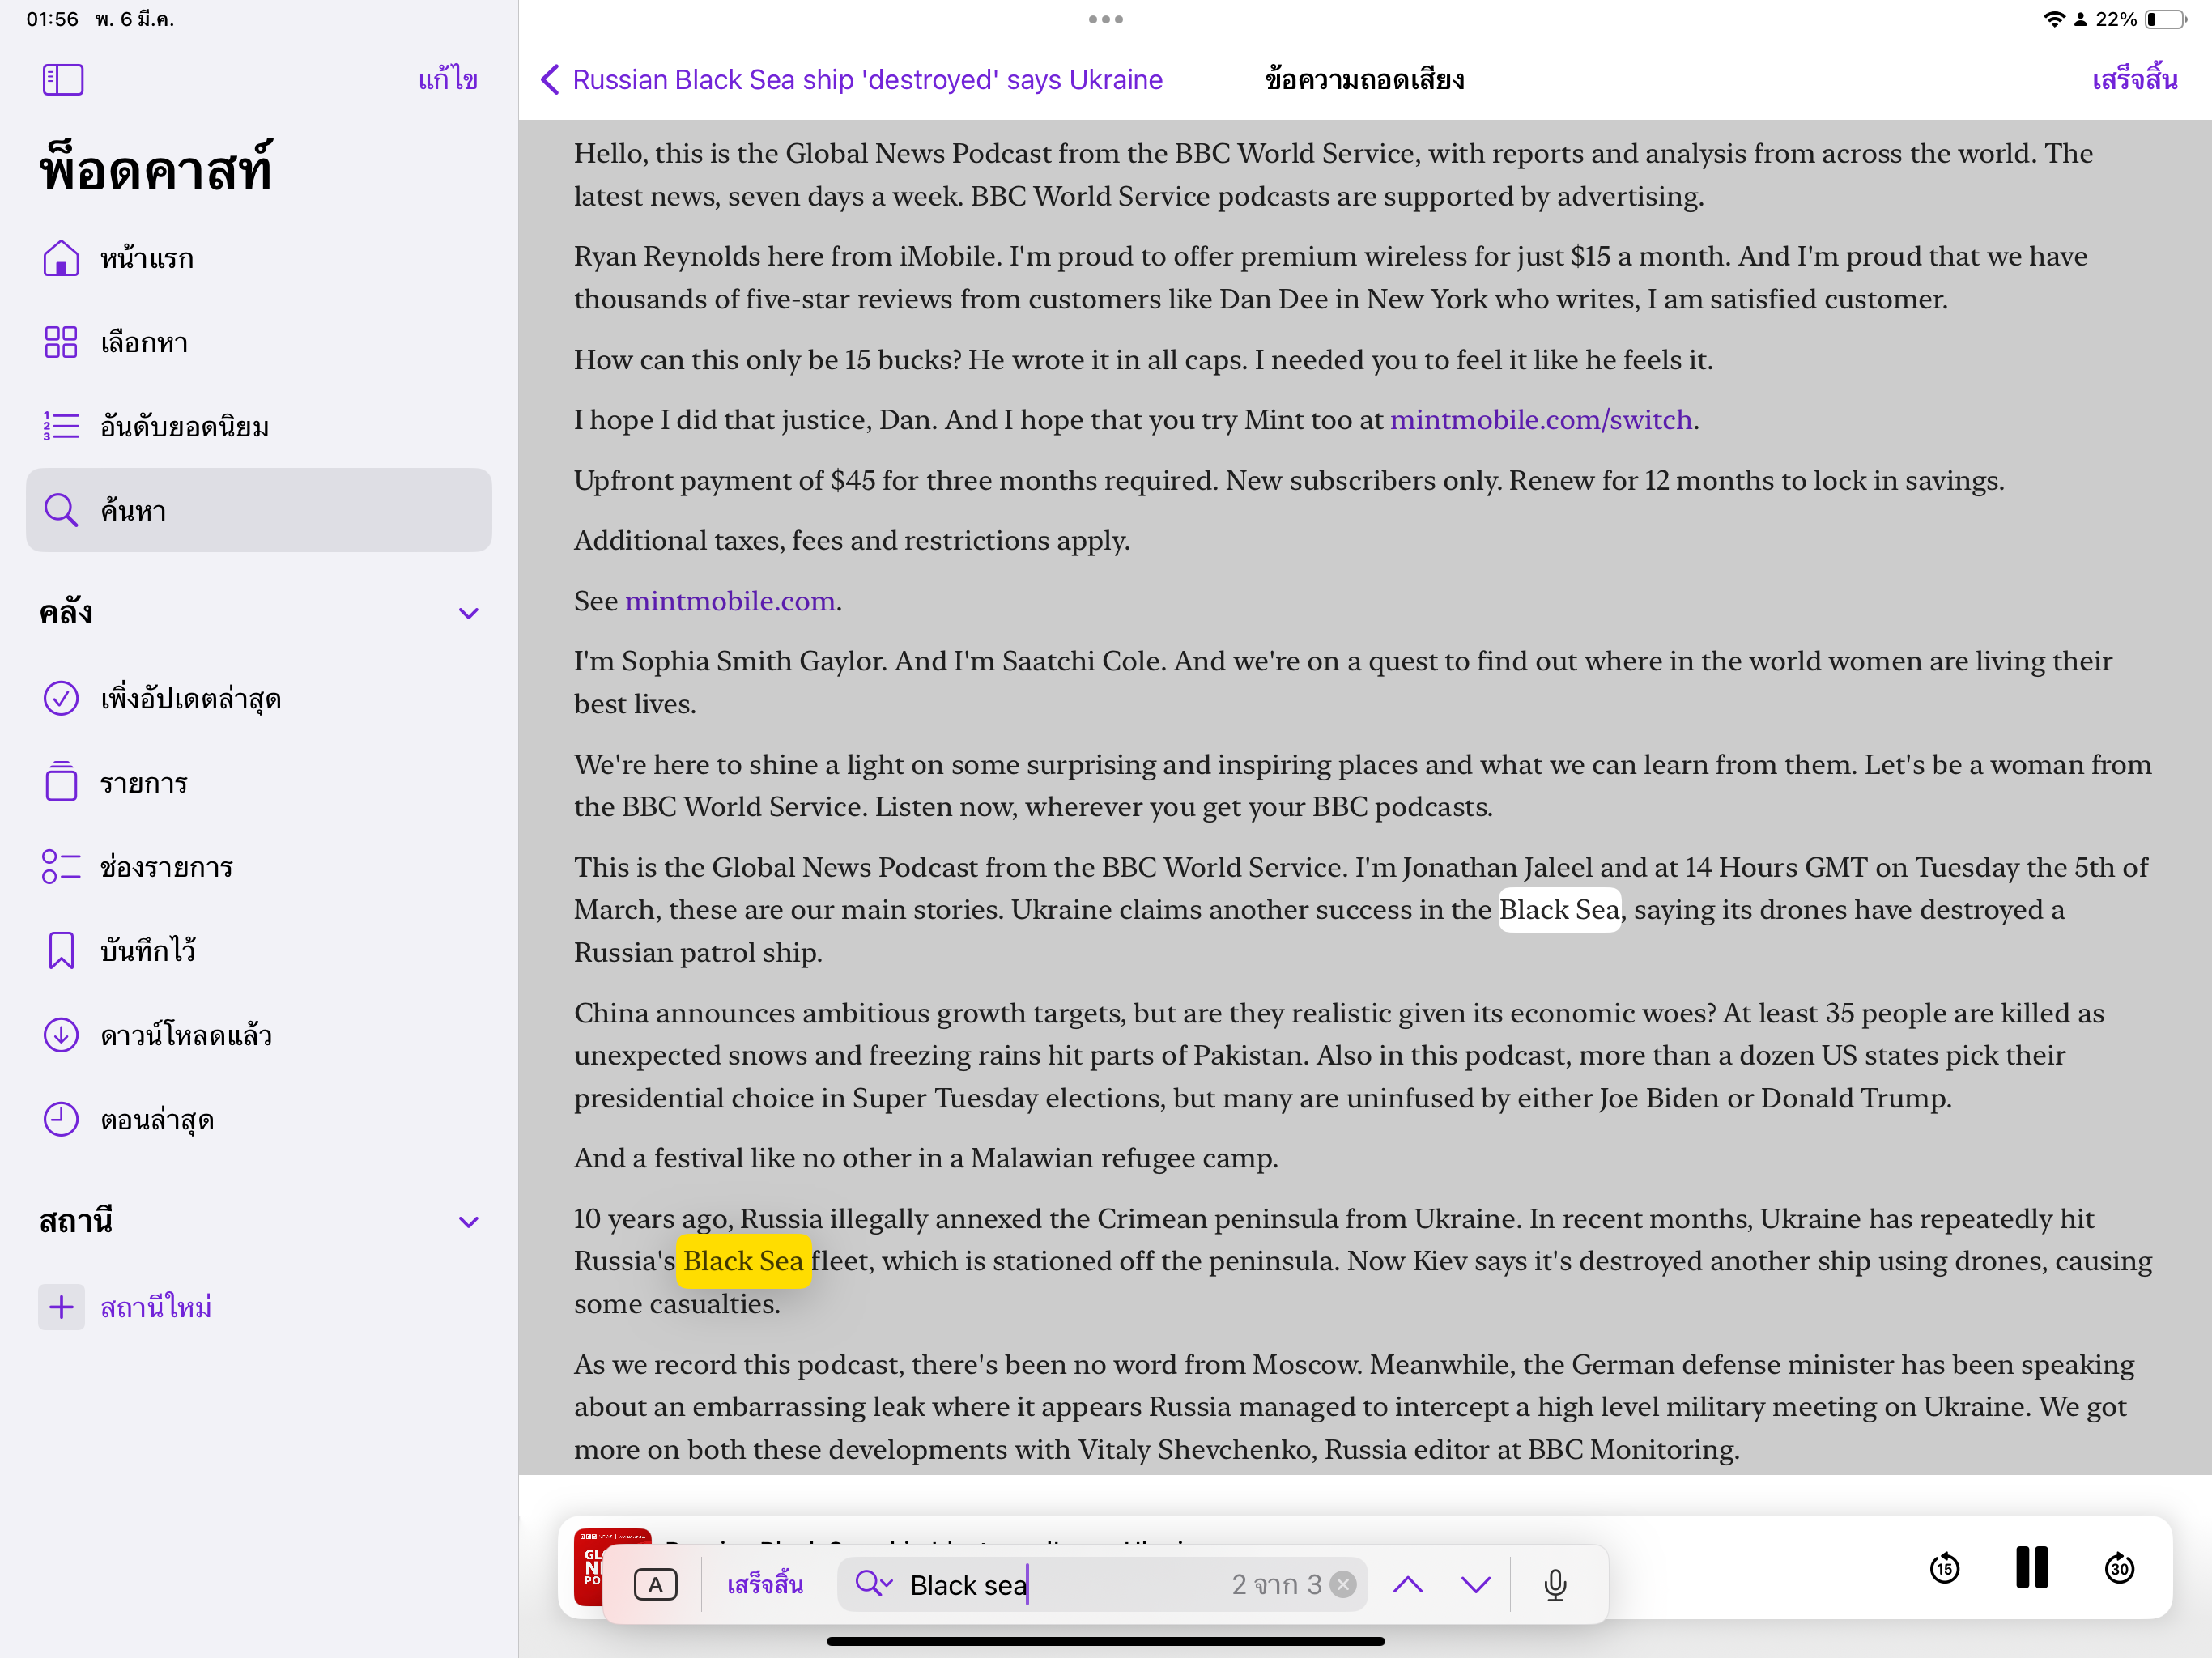
Task: Toggle the sidebar panel icon
Action: [x=63, y=80]
